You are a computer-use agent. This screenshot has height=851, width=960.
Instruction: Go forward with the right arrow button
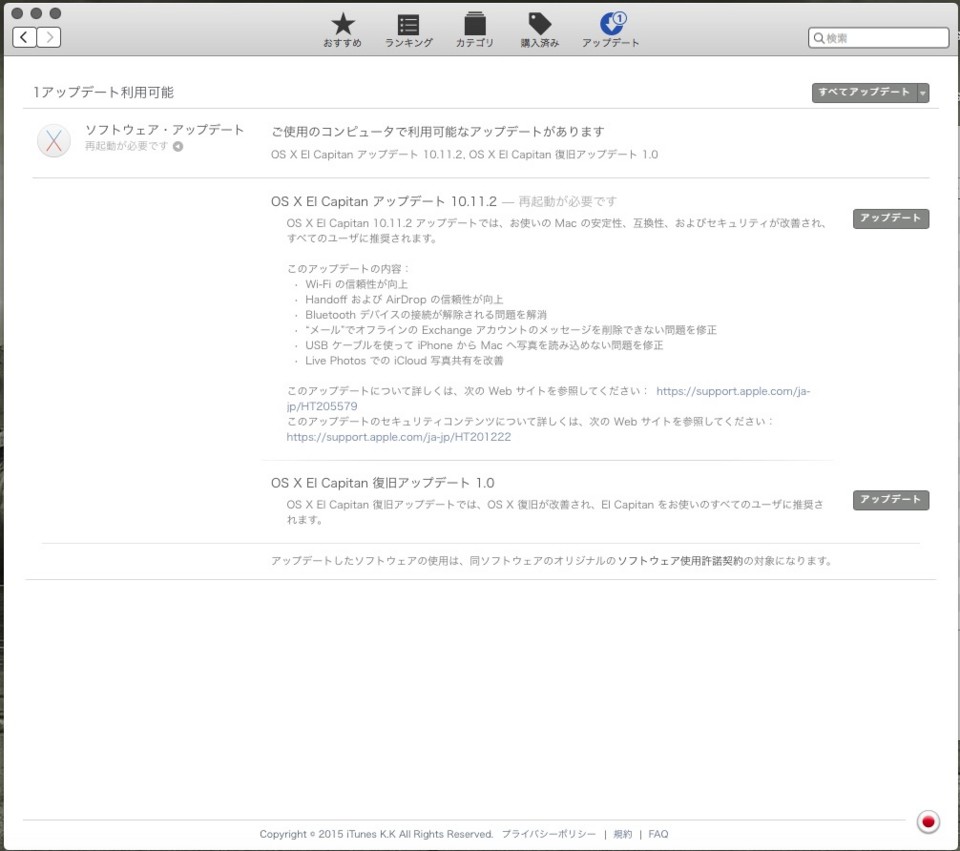tap(49, 38)
